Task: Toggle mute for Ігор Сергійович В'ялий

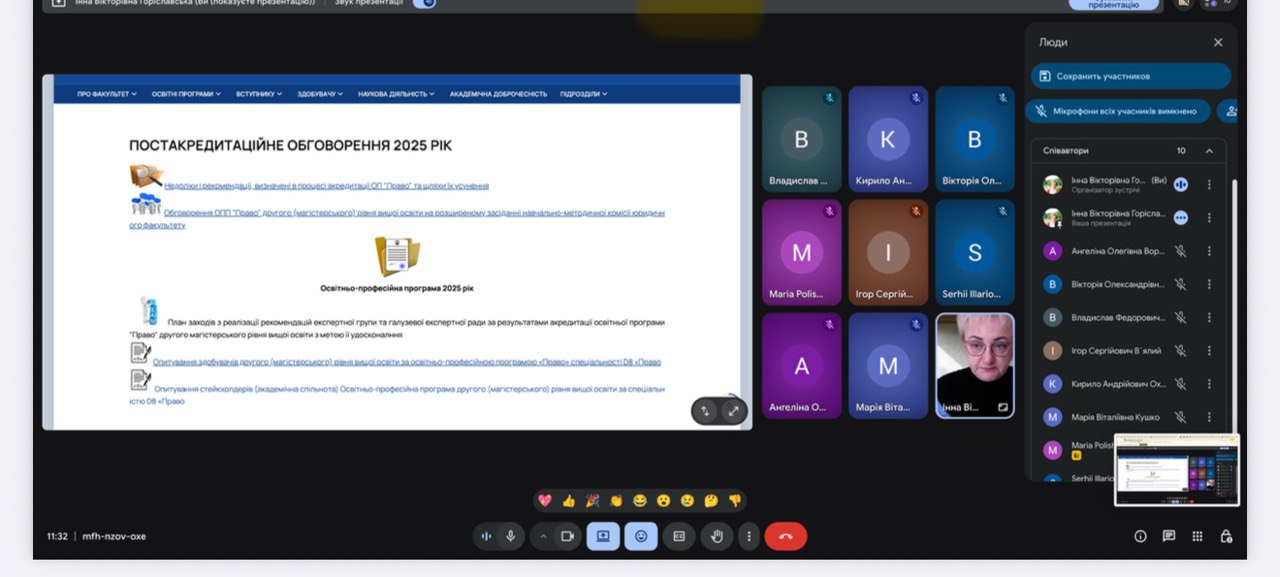Action: 1181,351
